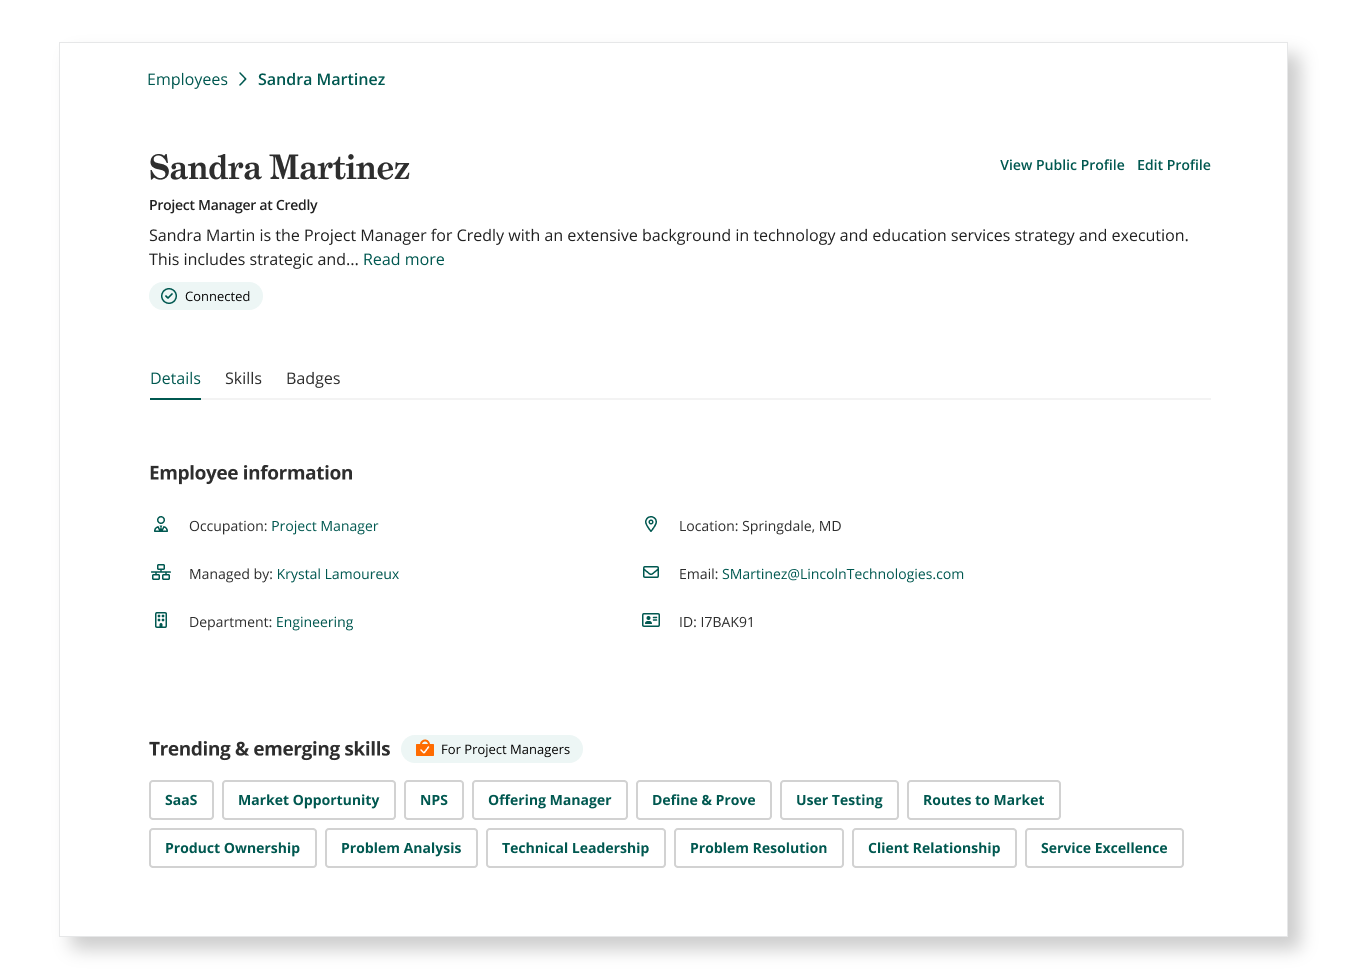This screenshot has width=1345, height=979.
Task: Click Edit Profile
Action: click(1173, 165)
